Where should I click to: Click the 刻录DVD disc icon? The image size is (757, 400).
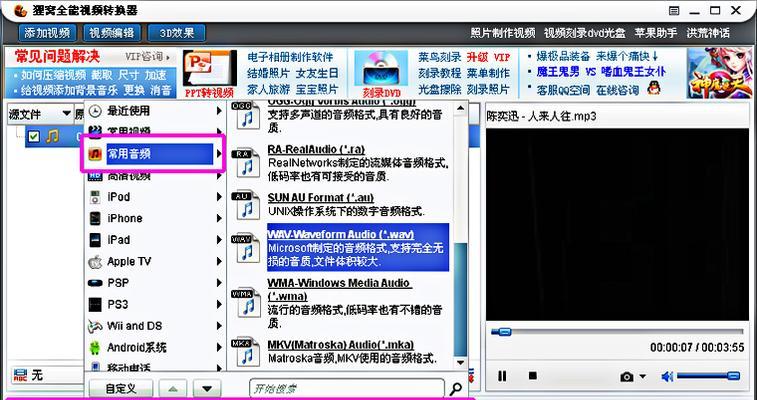coord(381,69)
